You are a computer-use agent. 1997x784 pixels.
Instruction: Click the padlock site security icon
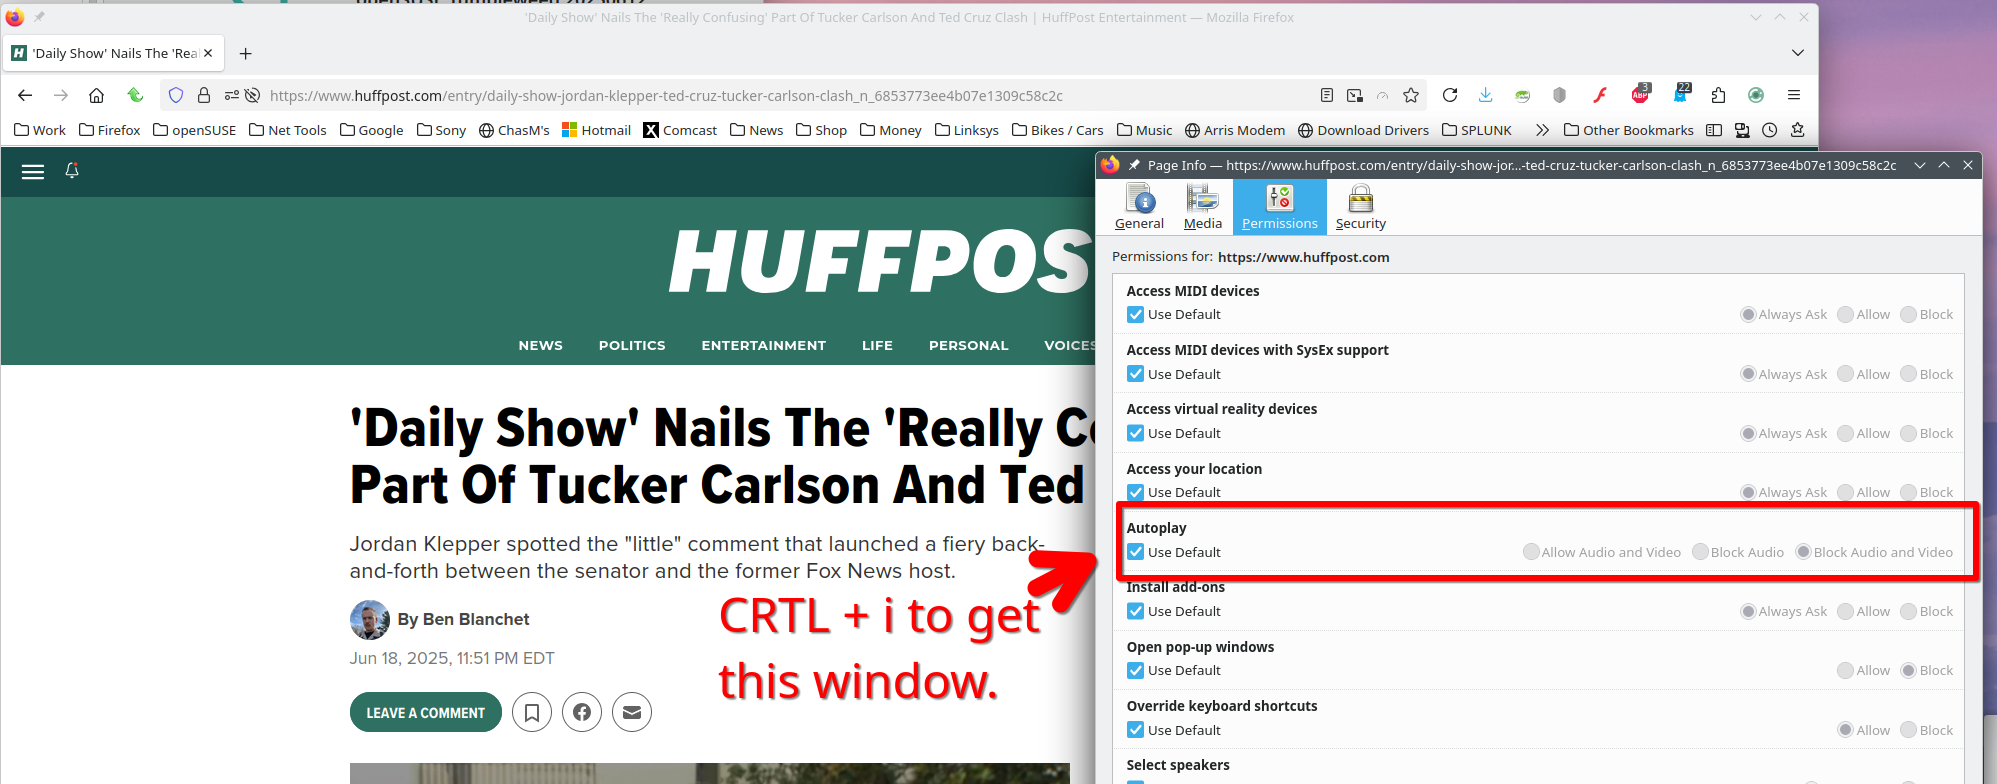[204, 95]
